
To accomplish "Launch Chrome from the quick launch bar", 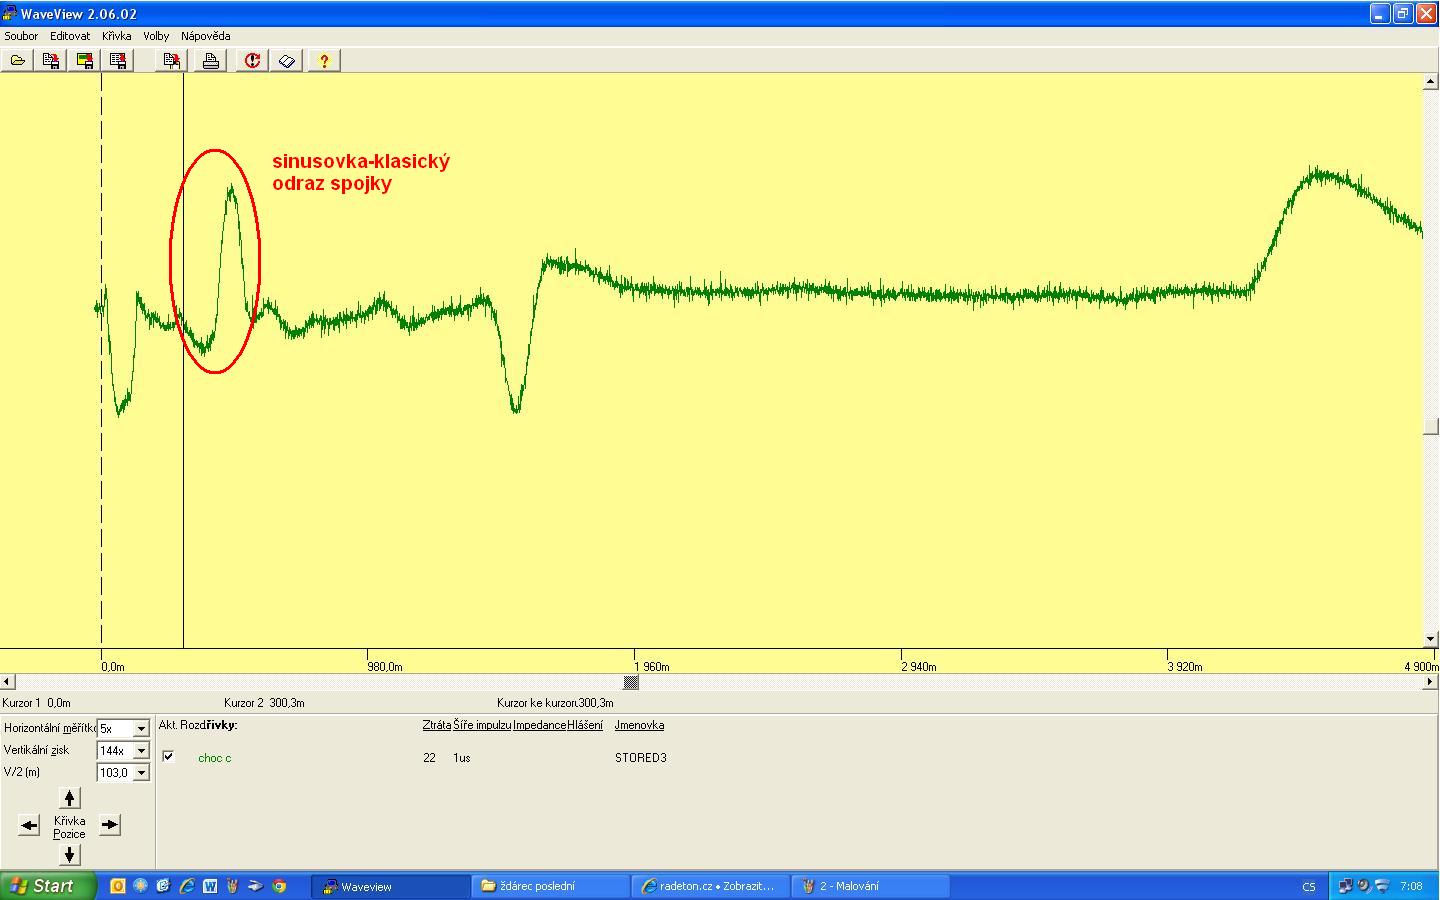I will [x=279, y=886].
